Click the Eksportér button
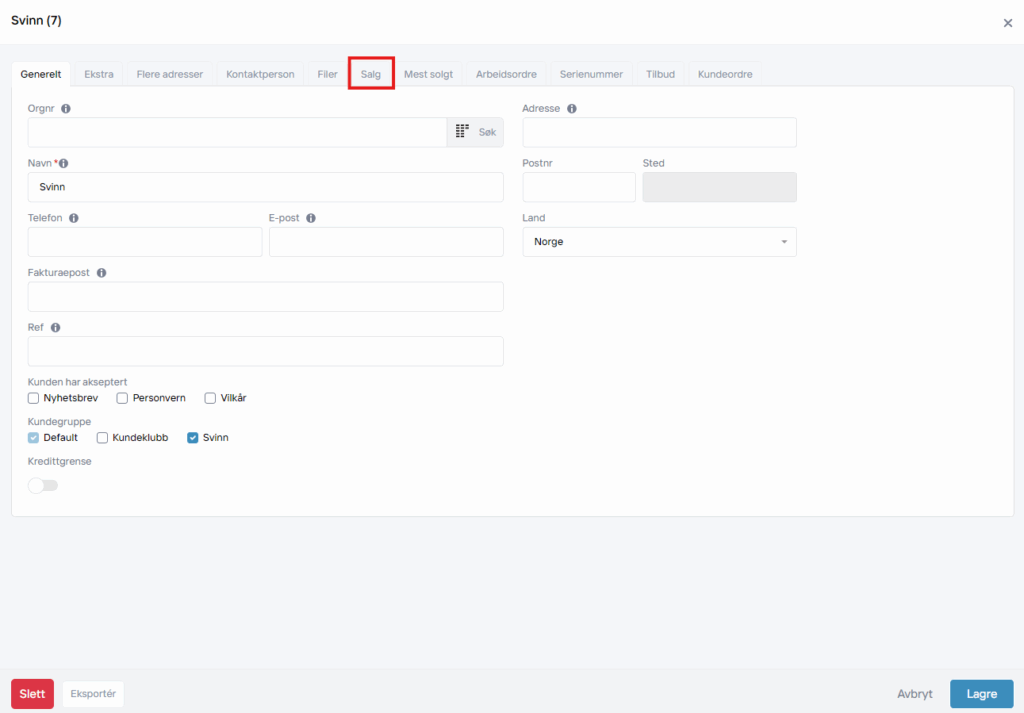The image size is (1024, 713). 93,694
